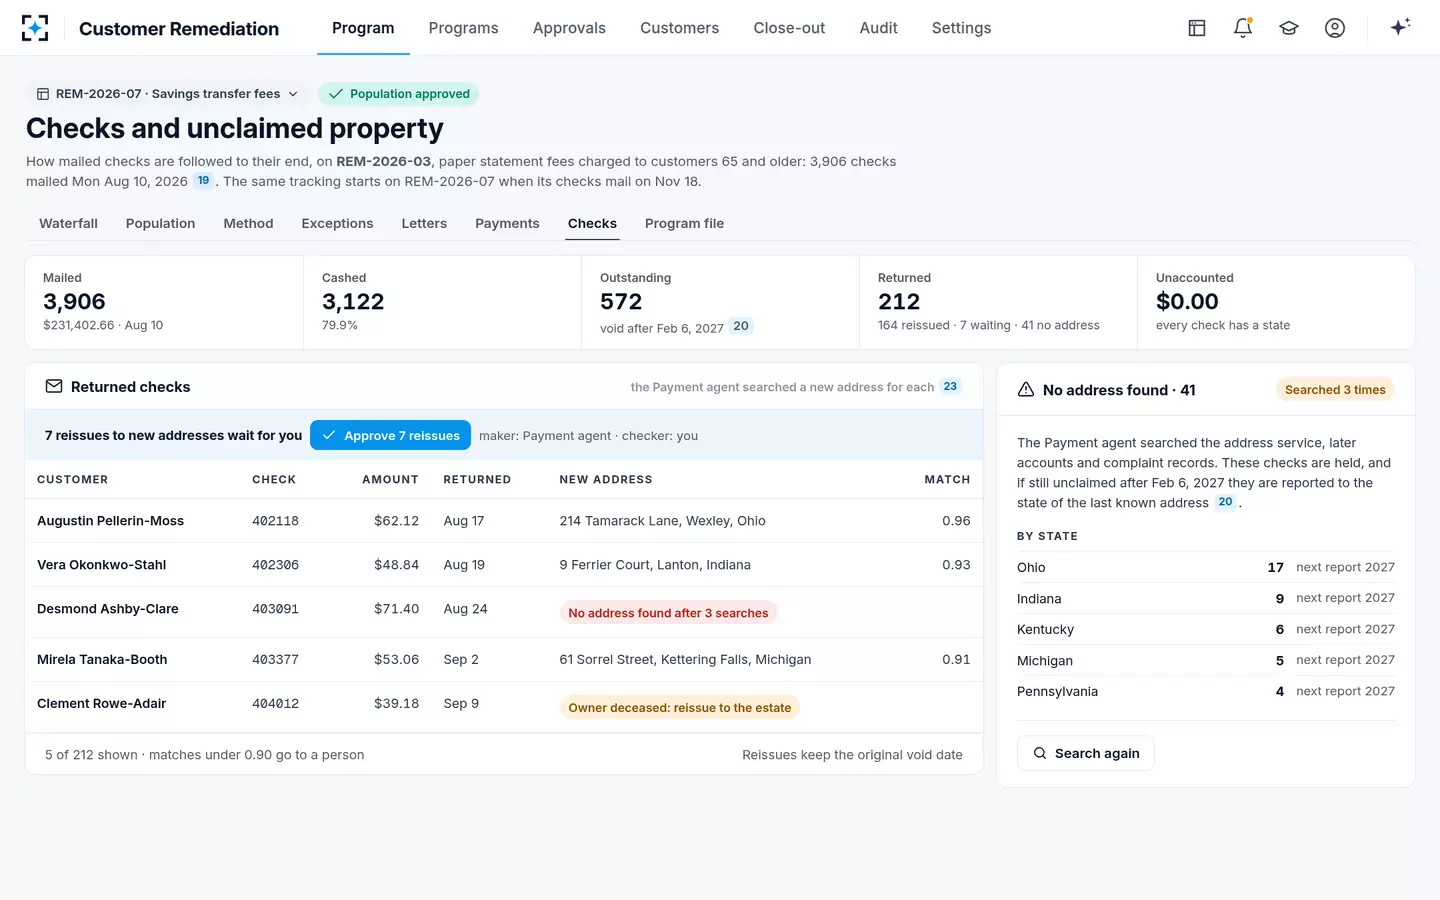Select the Checks tab
This screenshot has height=900, width=1440.
click(x=592, y=224)
